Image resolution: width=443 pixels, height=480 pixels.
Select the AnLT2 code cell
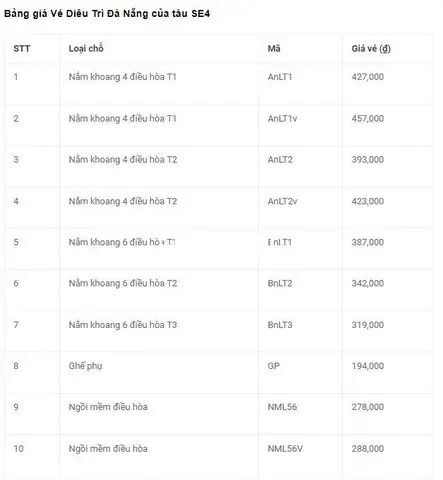(280, 160)
